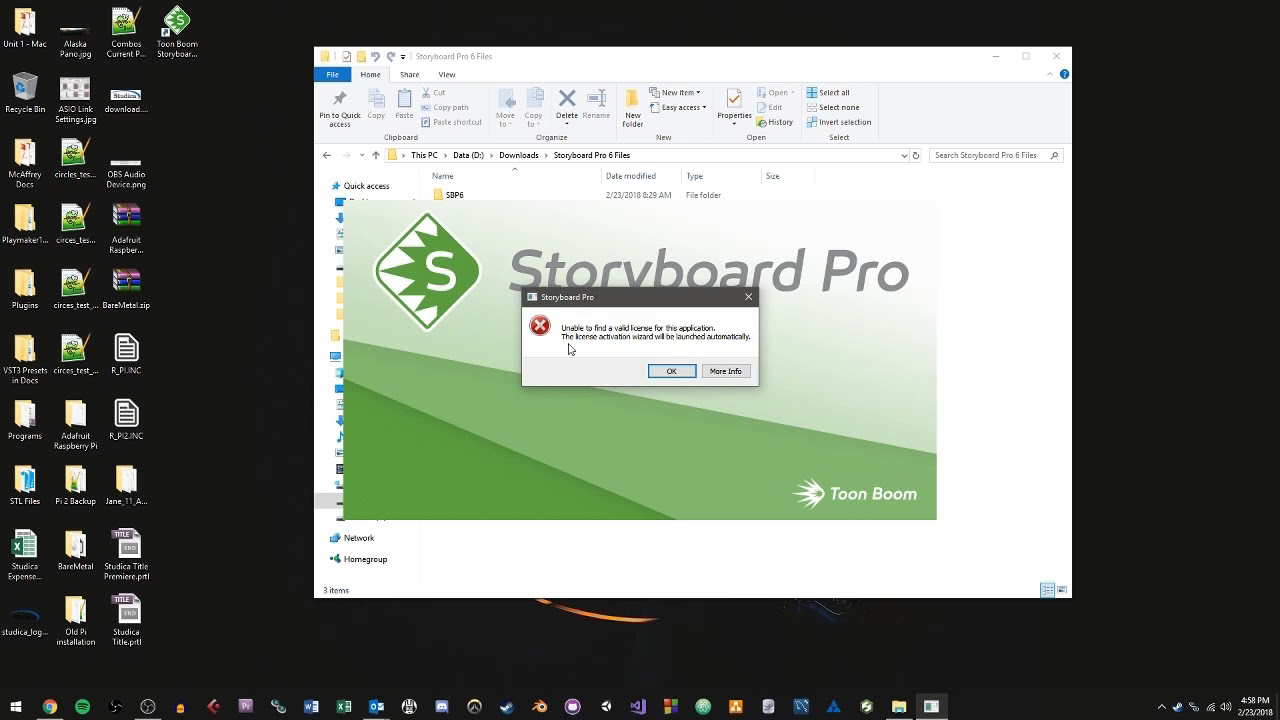The width and height of the screenshot is (1280, 720).
Task: Click Select all in the ribbon
Action: pyautogui.click(x=828, y=93)
